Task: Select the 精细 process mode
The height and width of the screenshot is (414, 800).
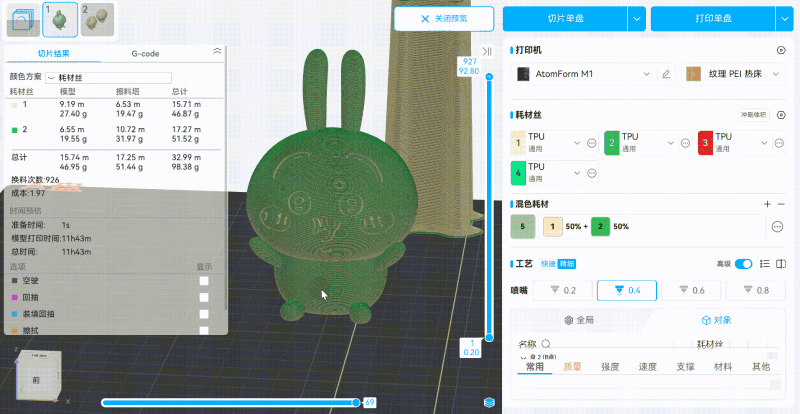Action: point(566,264)
